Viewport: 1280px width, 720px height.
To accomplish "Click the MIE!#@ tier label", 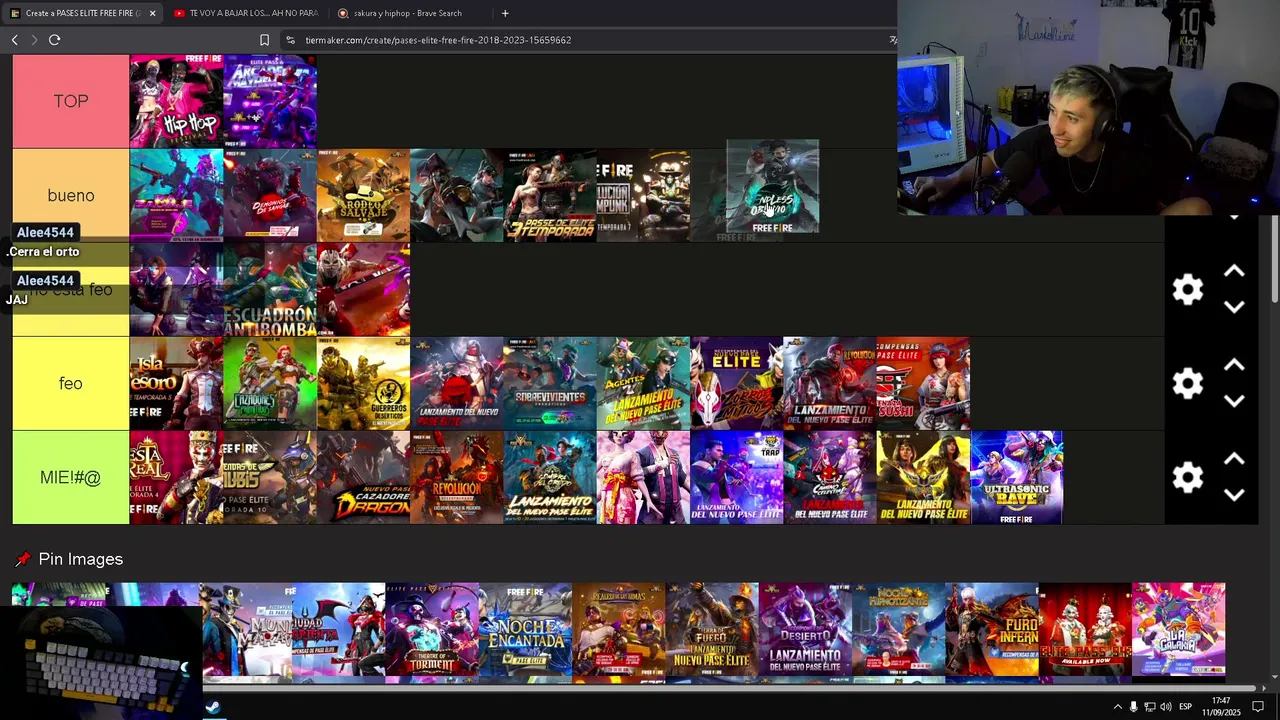I will pos(71,477).
